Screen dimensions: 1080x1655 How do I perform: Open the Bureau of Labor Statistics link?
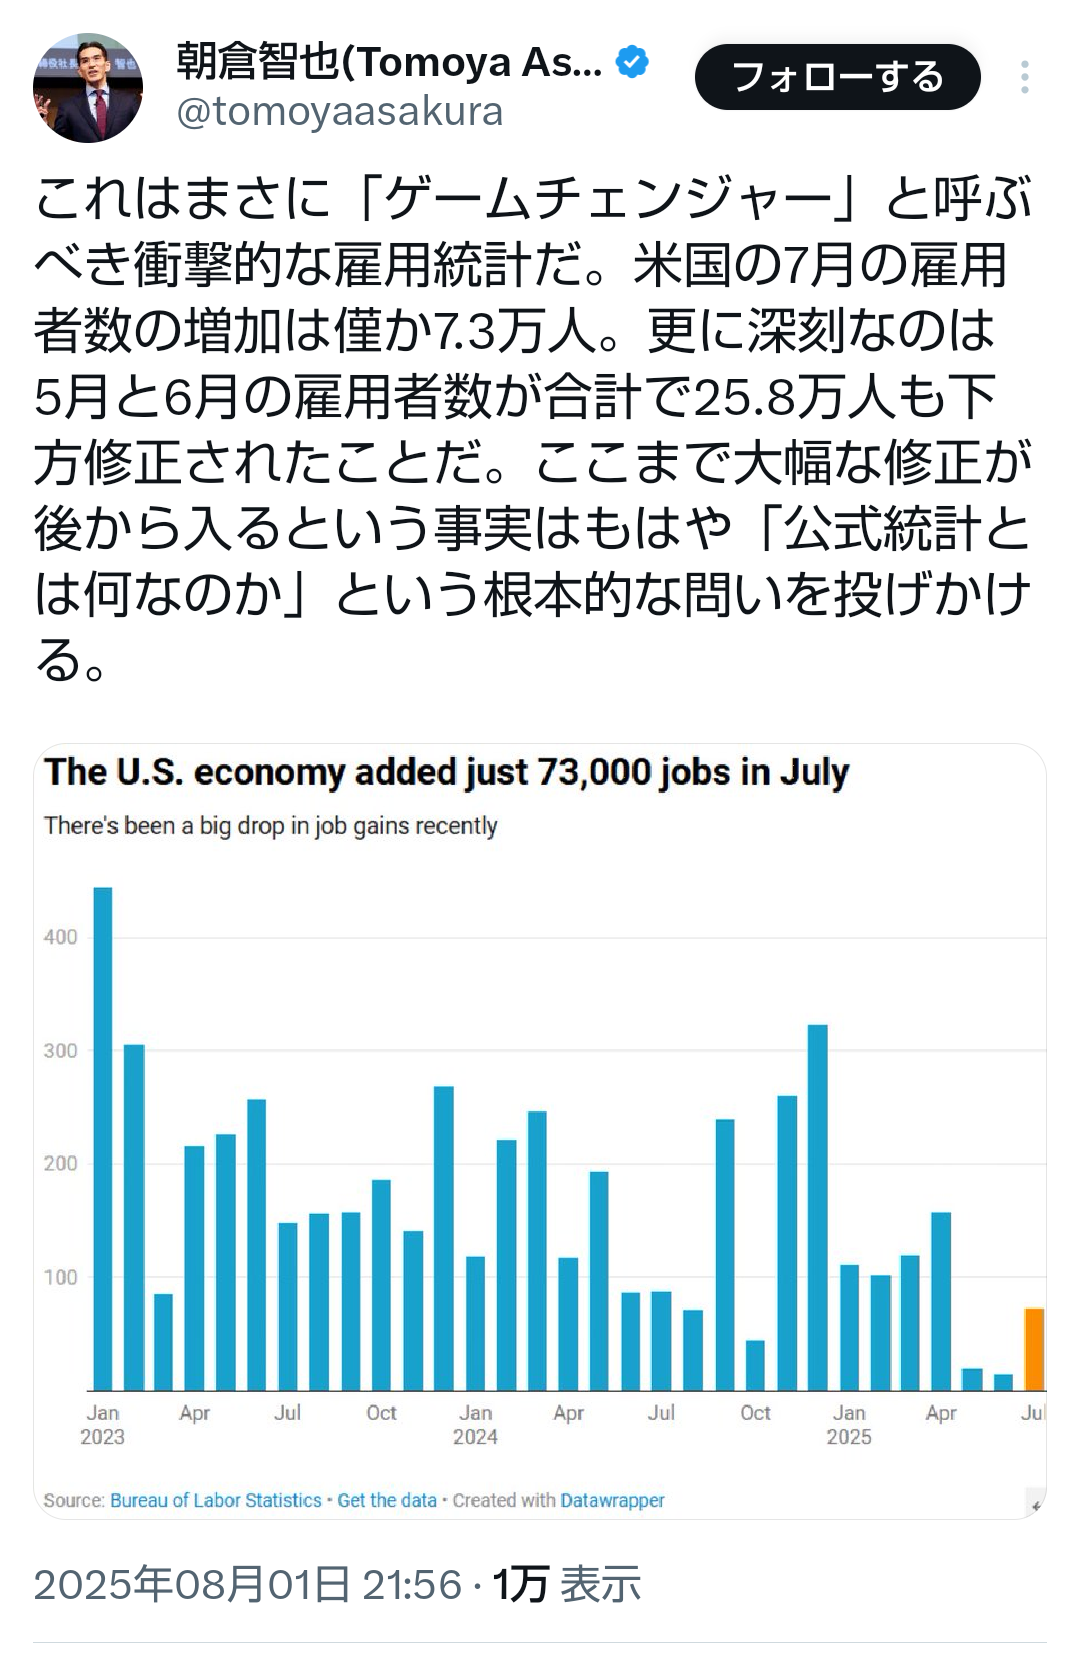[x=216, y=1500]
